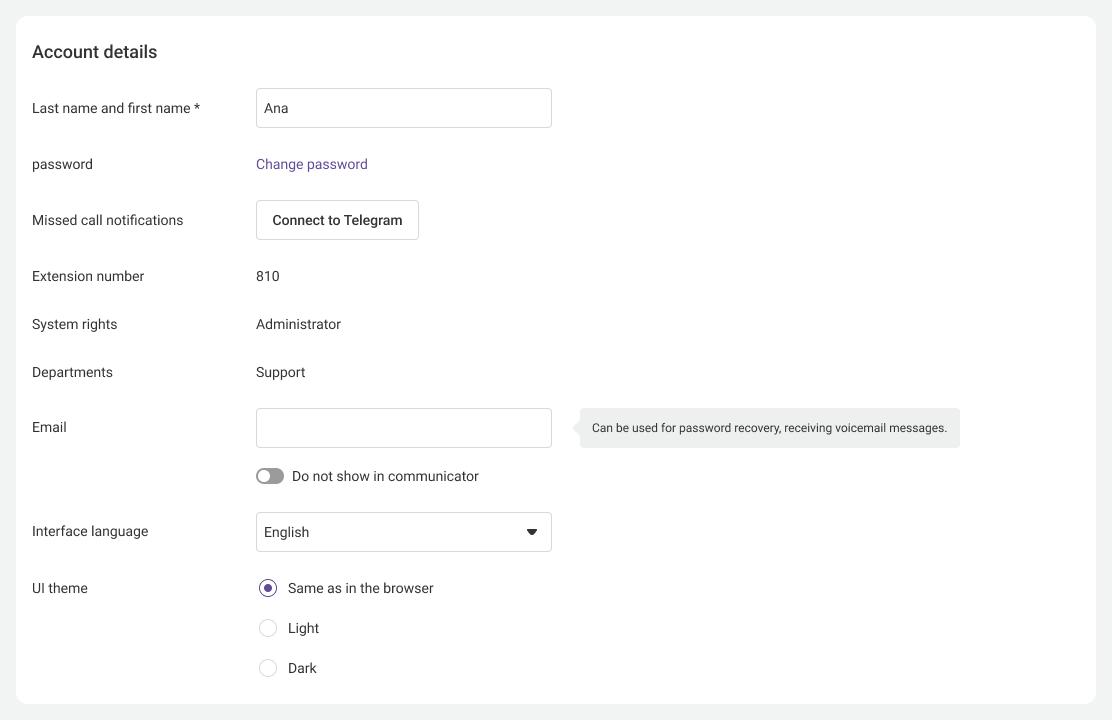Toggle the Do not show in communicator switch
Screen dimensions: 1112x720
click(270, 477)
